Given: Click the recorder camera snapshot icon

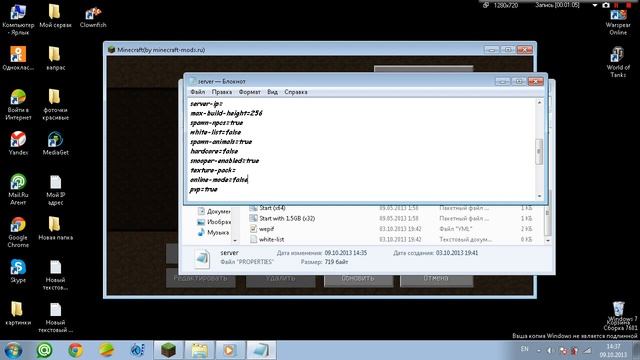Looking at the screenshot, I should (606, 5).
